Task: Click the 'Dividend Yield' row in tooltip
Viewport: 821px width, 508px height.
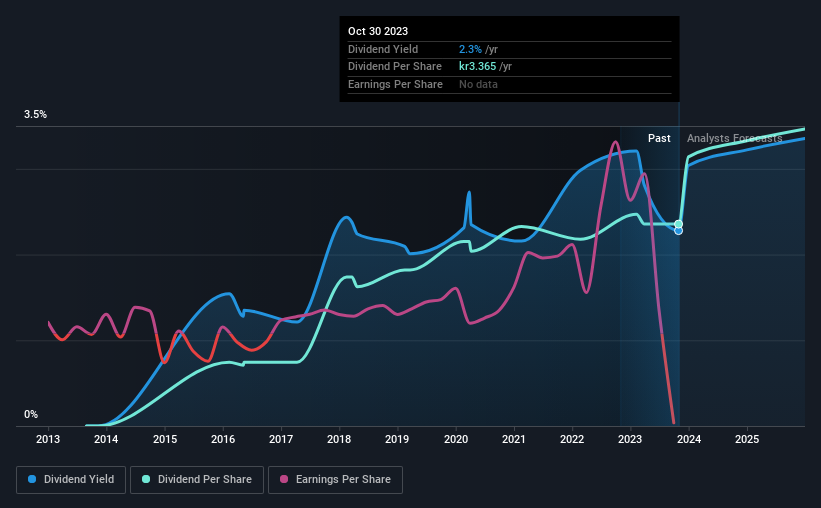Action: (x=509, y=49)
